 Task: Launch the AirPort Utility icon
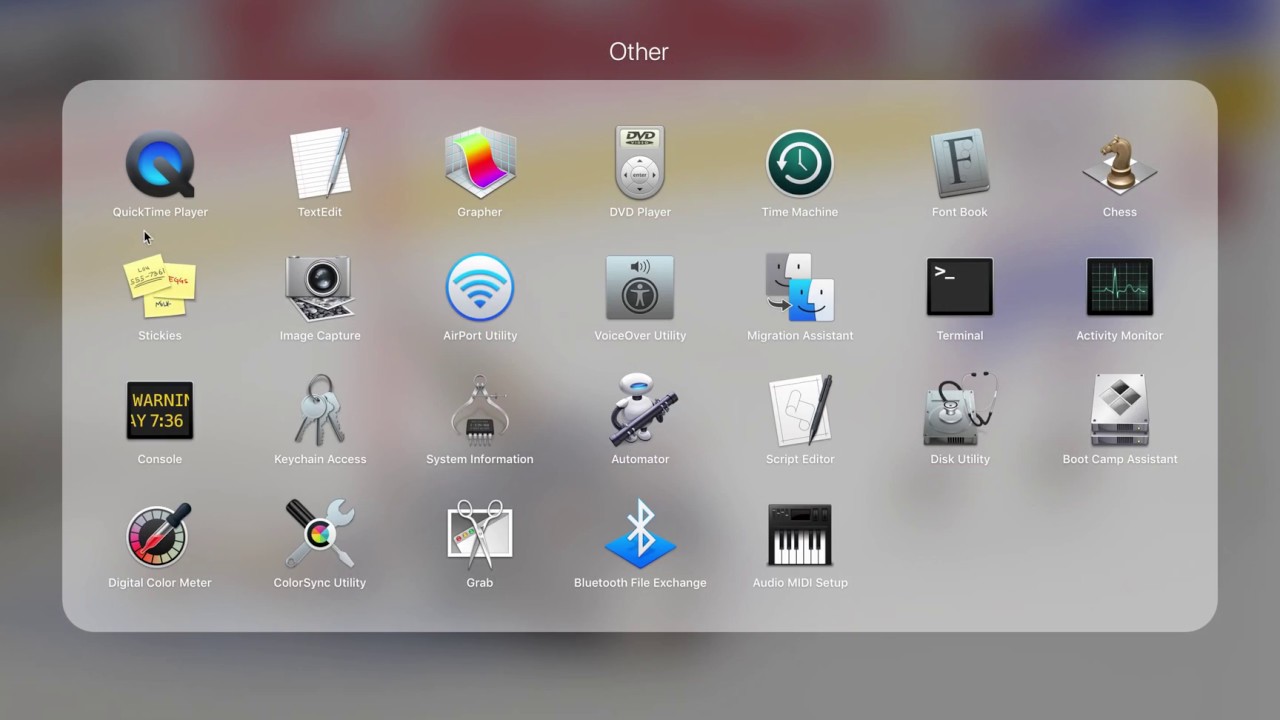[480, 287]
